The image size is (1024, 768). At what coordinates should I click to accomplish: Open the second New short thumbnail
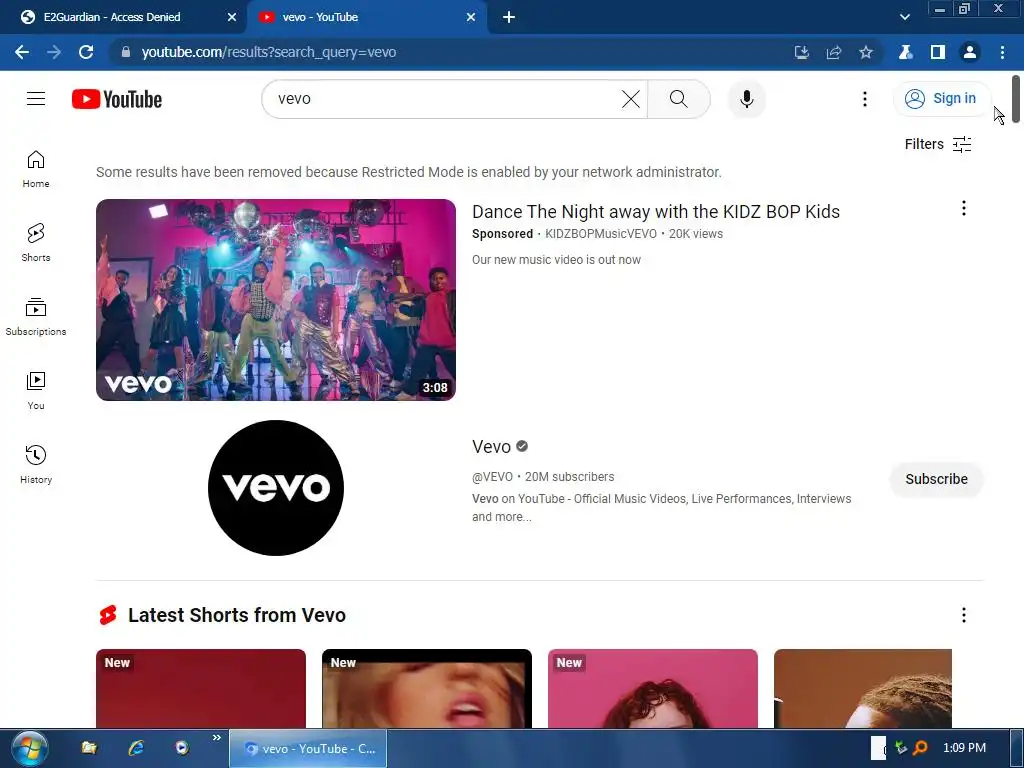click(x=426, y=688)
